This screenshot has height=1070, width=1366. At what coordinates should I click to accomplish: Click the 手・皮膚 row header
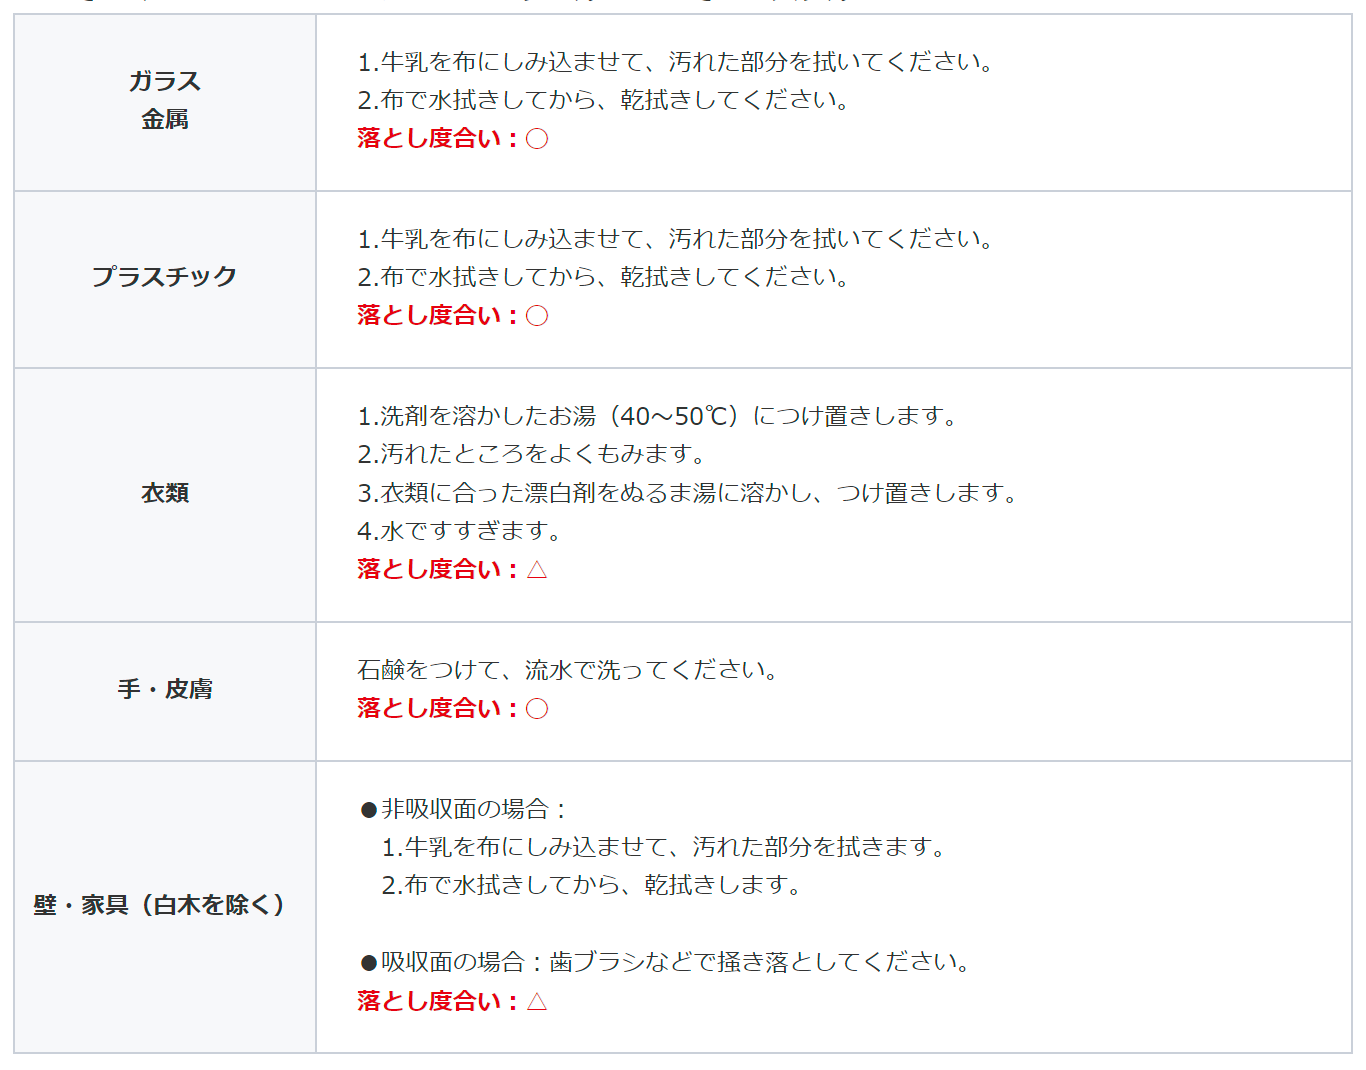click(x=165, y=690)
